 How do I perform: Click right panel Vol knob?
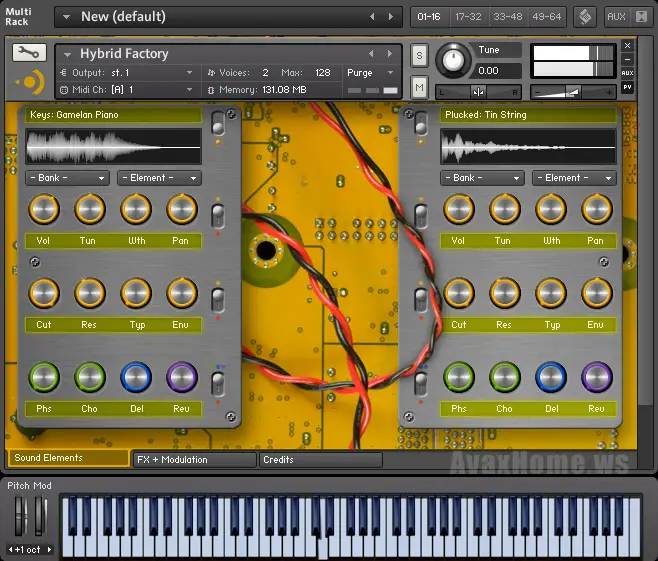[x=459, y=209]
